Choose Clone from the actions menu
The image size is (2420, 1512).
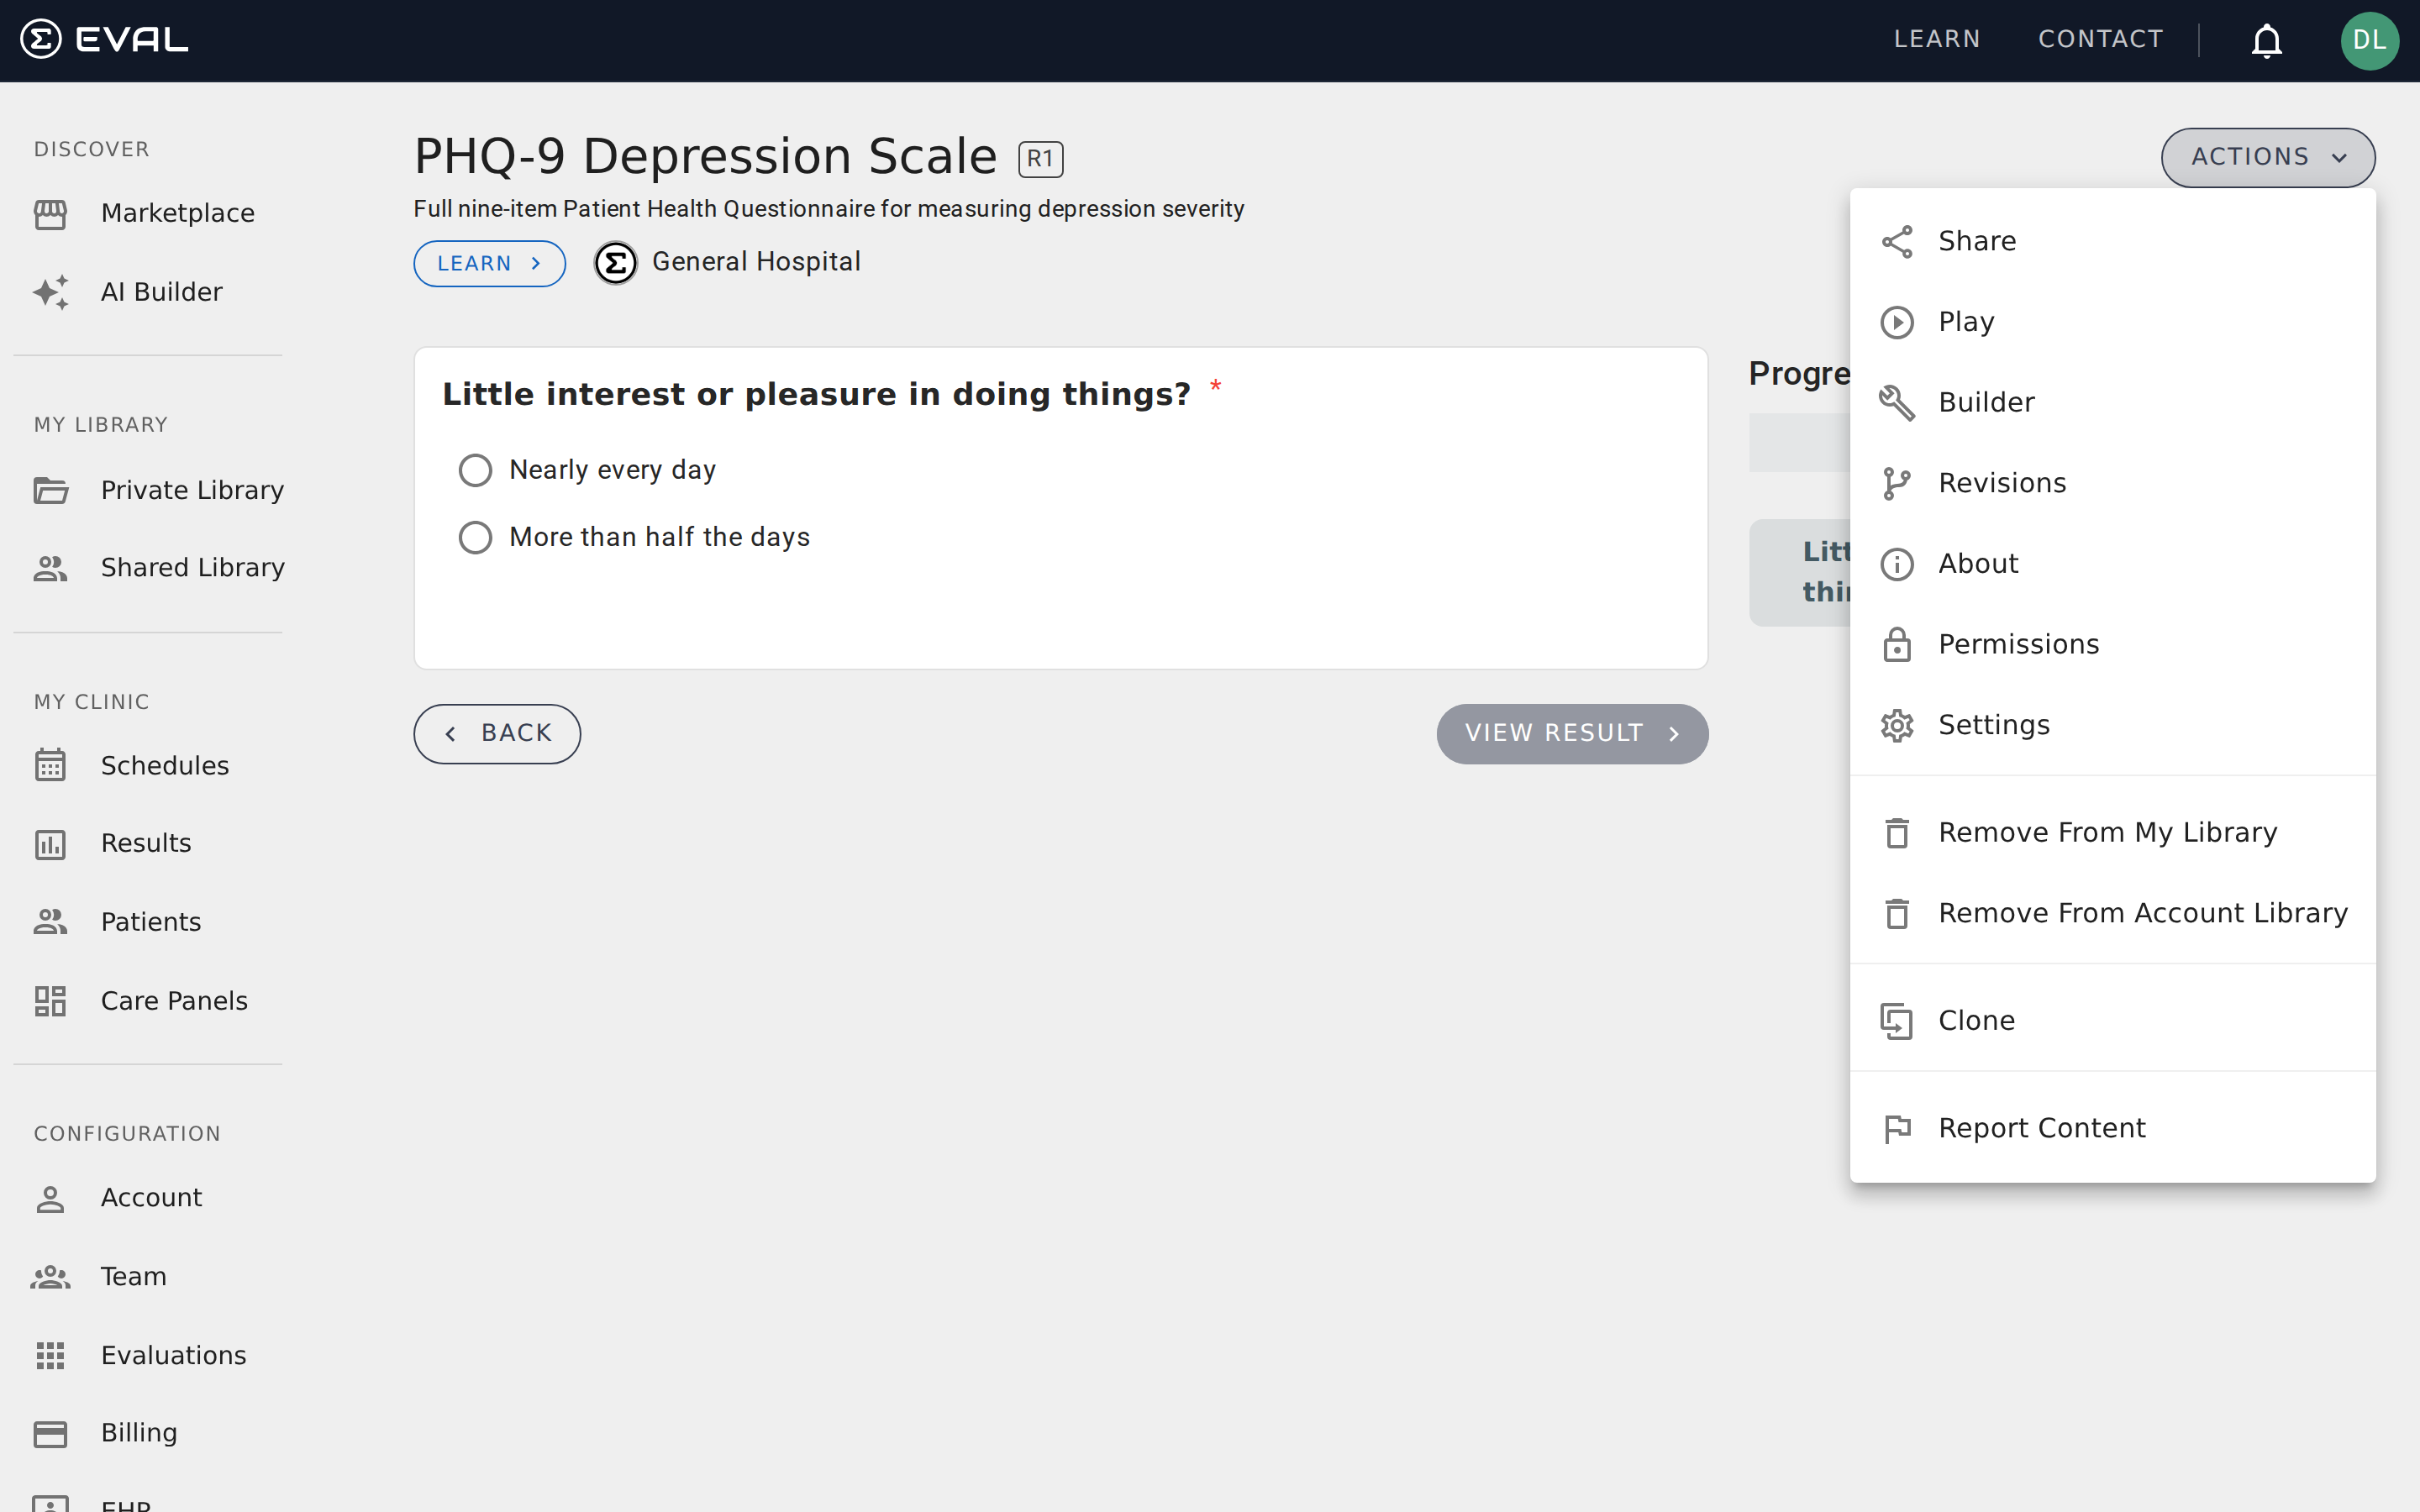click(x=1977, y=1020)
